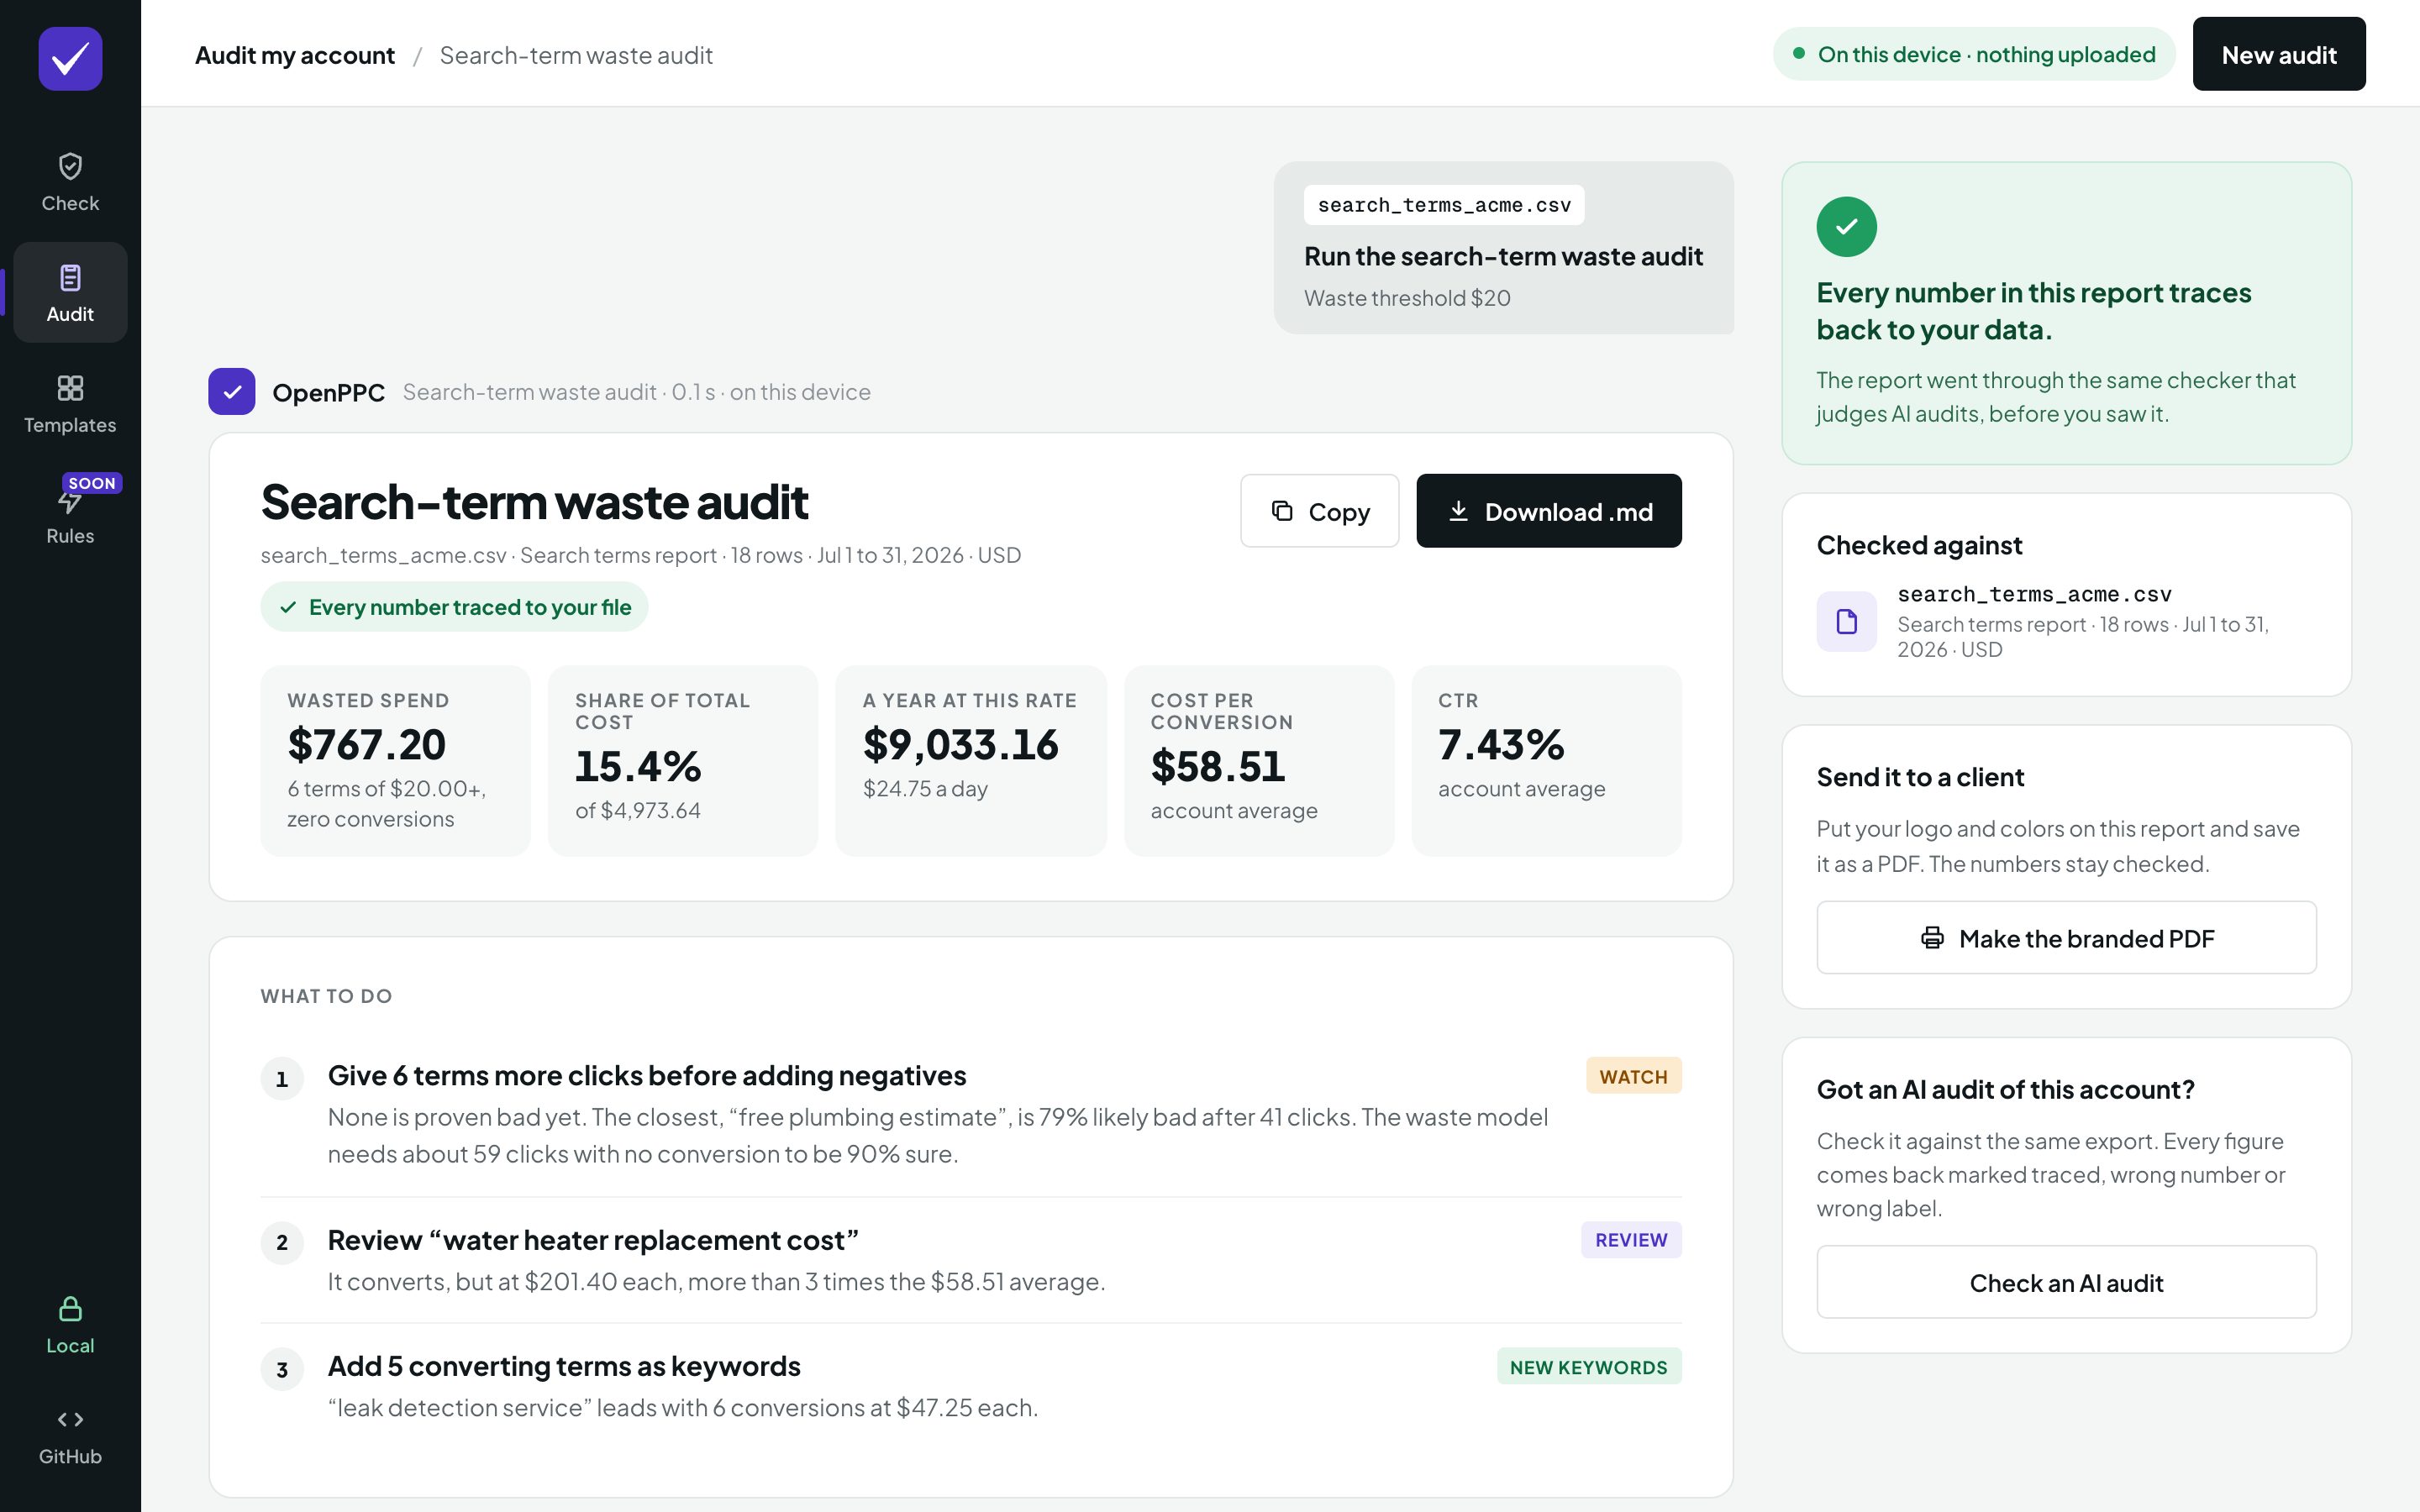Select the Wasted Spend $767.20 card

click(x=395, y=760)
